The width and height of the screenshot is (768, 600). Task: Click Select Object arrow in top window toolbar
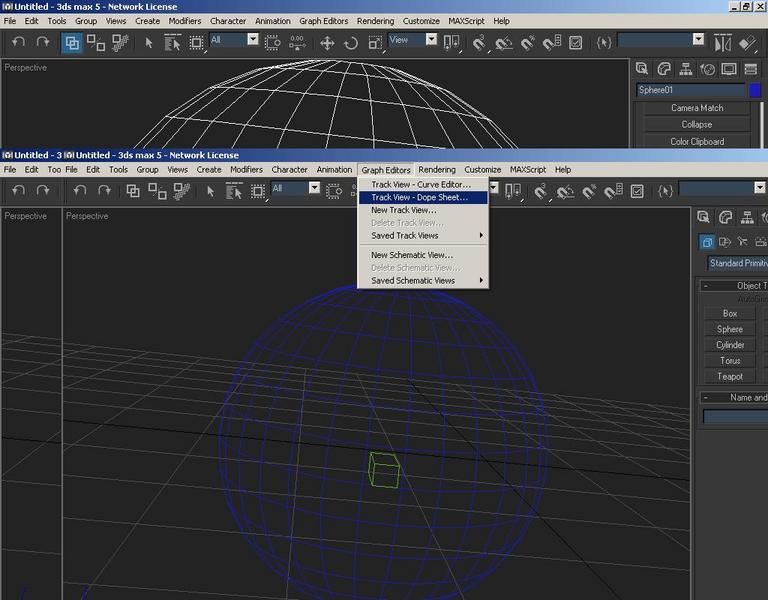click(x=149, y=43)
